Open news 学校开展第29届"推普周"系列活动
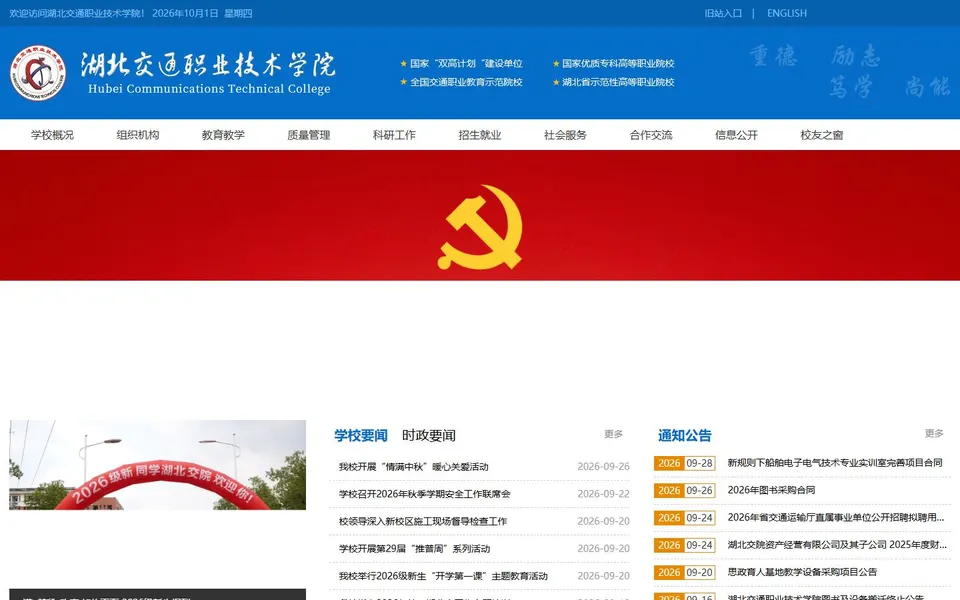The image size is (960, 600). (414, 549)
